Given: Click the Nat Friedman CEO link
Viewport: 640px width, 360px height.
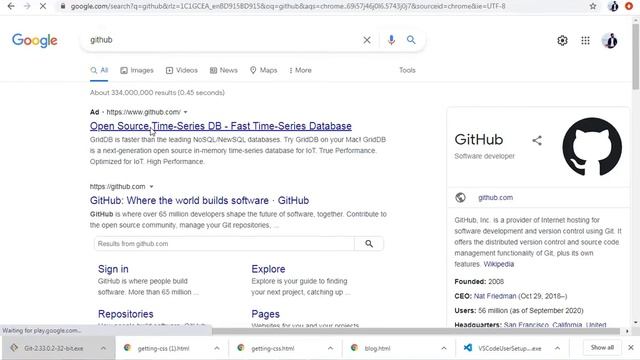Looking at the screenshot, I should [495, 296].
